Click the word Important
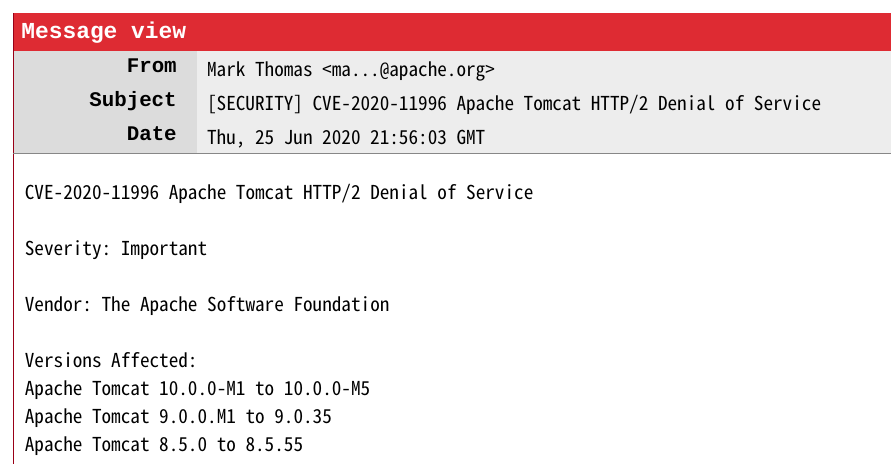This screenshot has width=891, height=464. [164, 249]
